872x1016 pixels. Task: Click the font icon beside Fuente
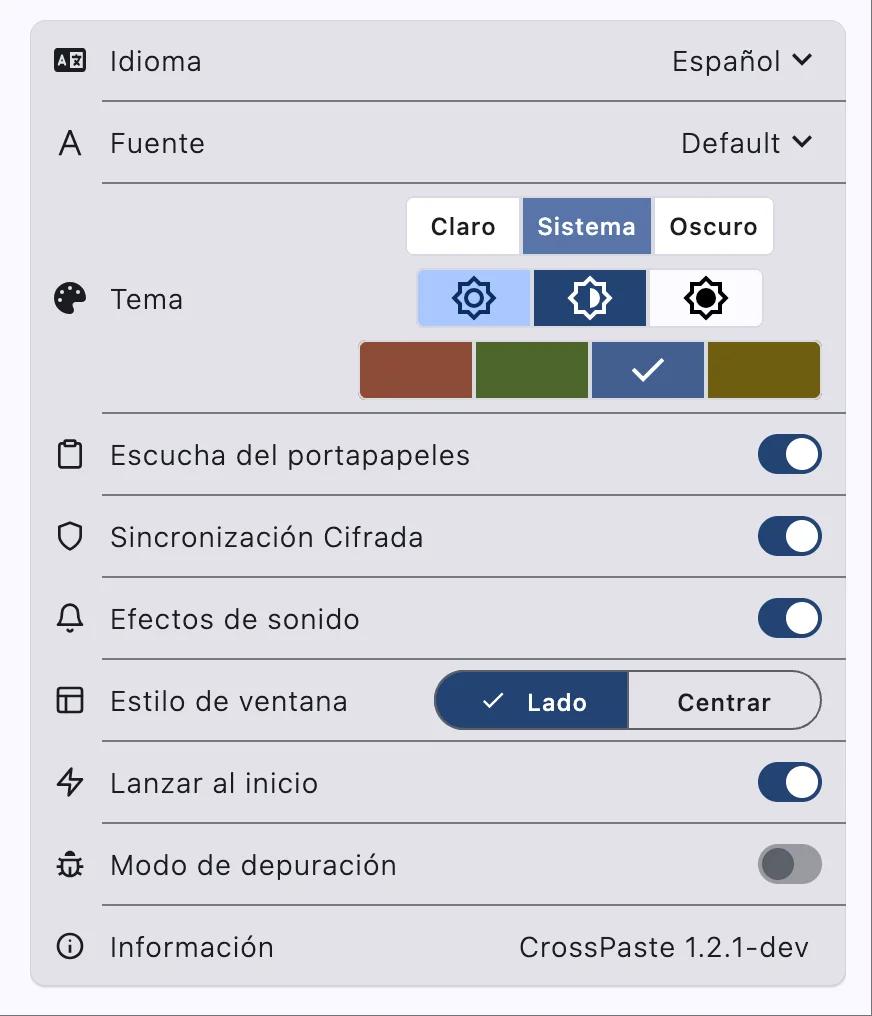pyautogui.click(x=68, y=143)
